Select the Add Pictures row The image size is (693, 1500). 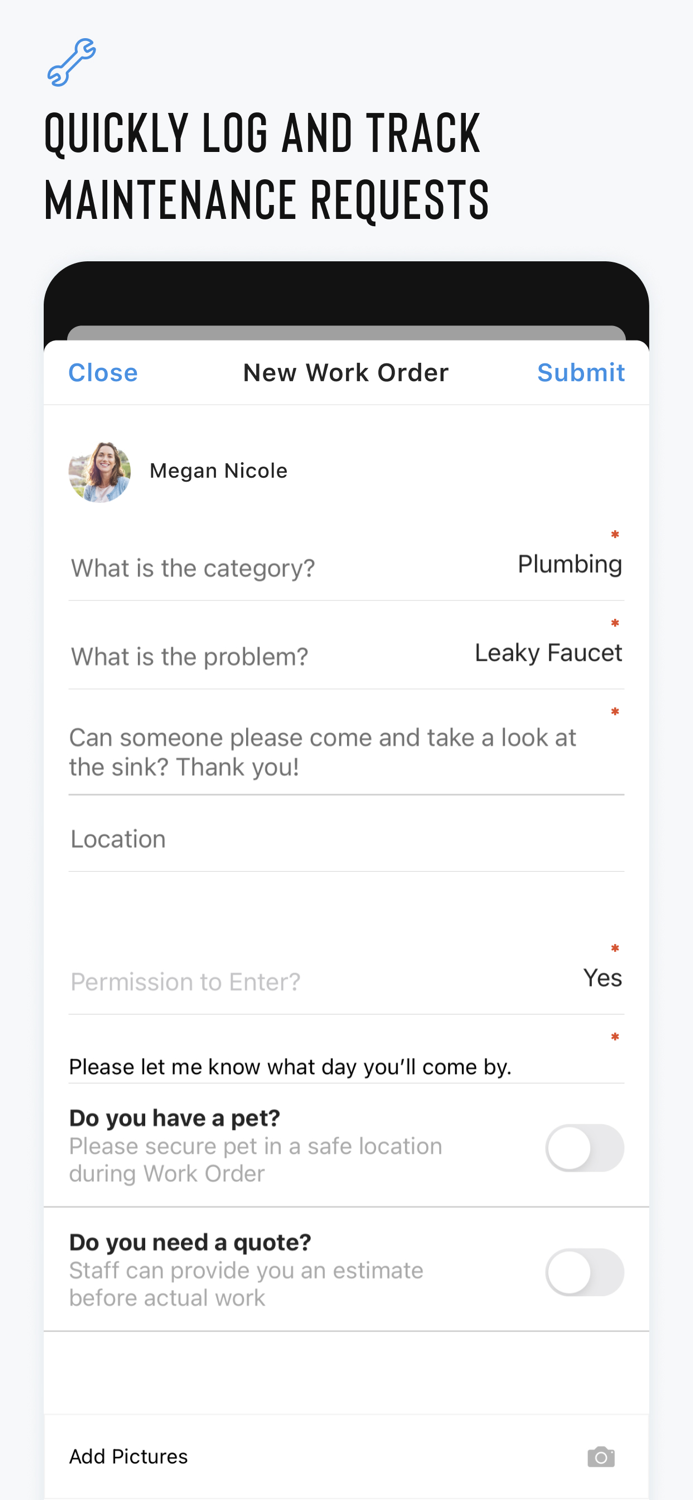tap(128, 1457)
